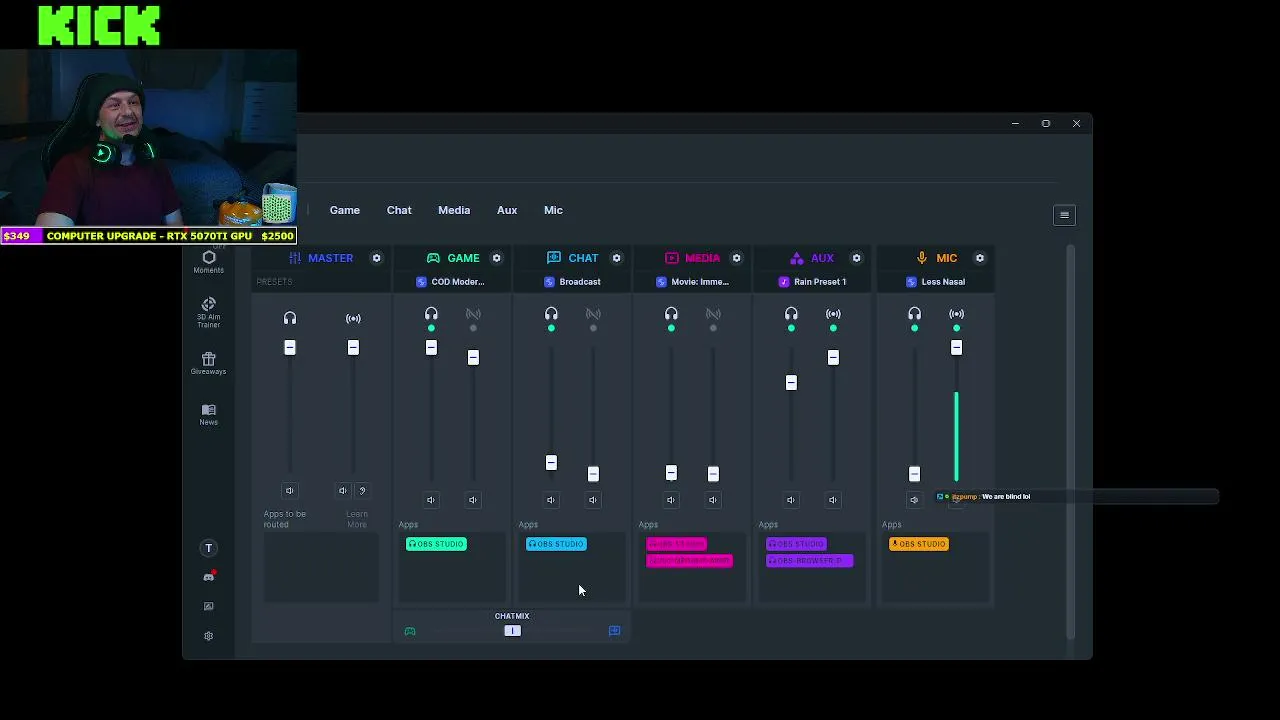Toggle Game channel stream output

click(473, 315)
